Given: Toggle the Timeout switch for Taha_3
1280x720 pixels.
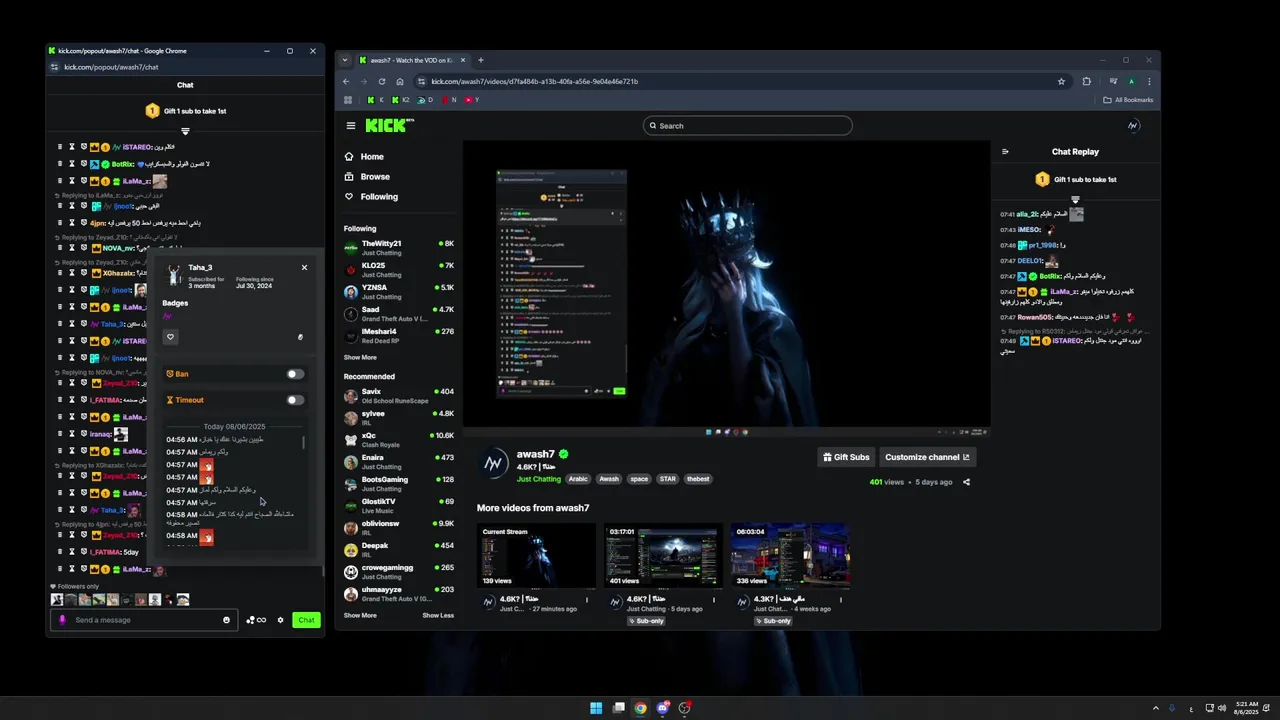Looking at the screenshot, I should pos(295,400).
